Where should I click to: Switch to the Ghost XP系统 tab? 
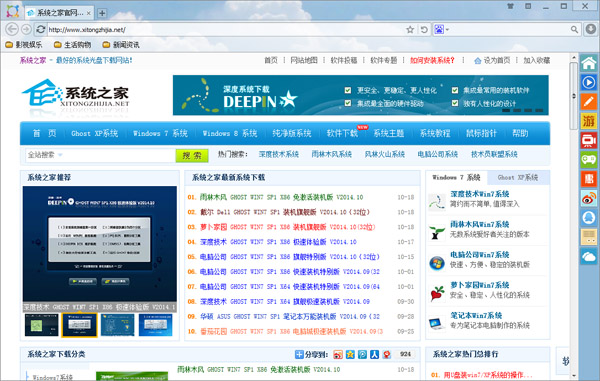click(x=518, y=177)
